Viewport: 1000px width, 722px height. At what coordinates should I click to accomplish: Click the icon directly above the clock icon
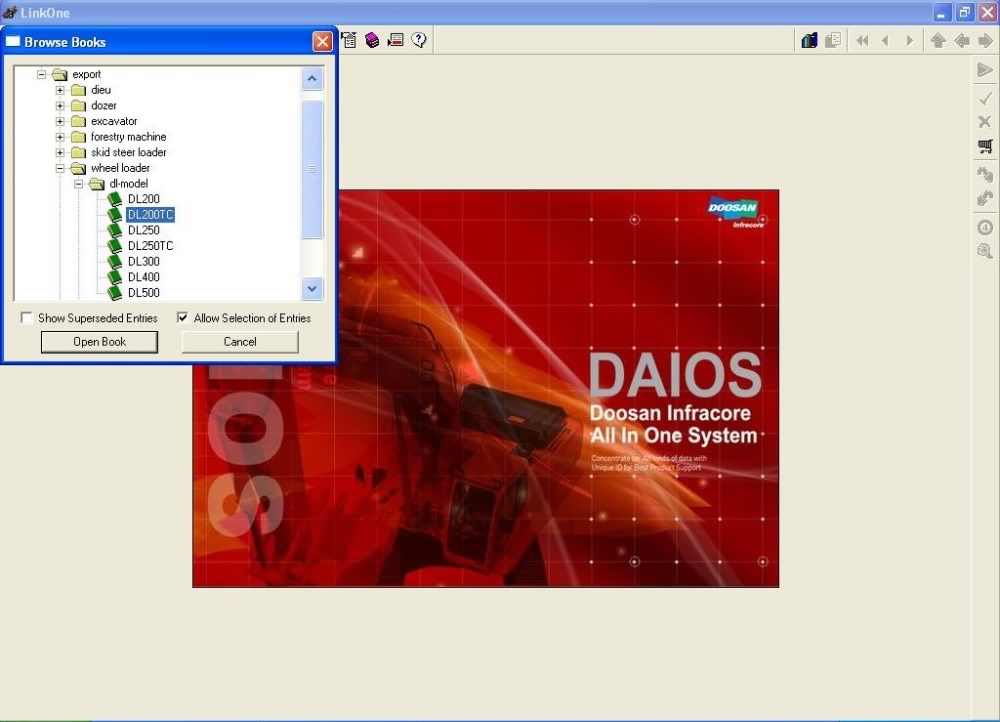tap(985, 198)
